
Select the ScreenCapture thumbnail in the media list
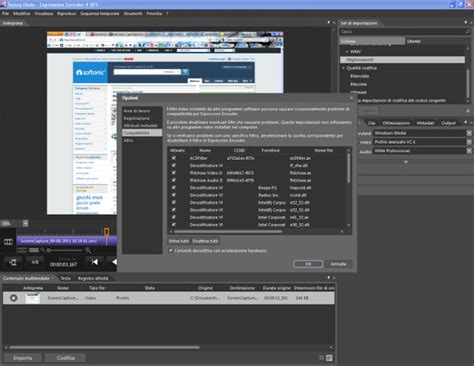click(33, 298)
